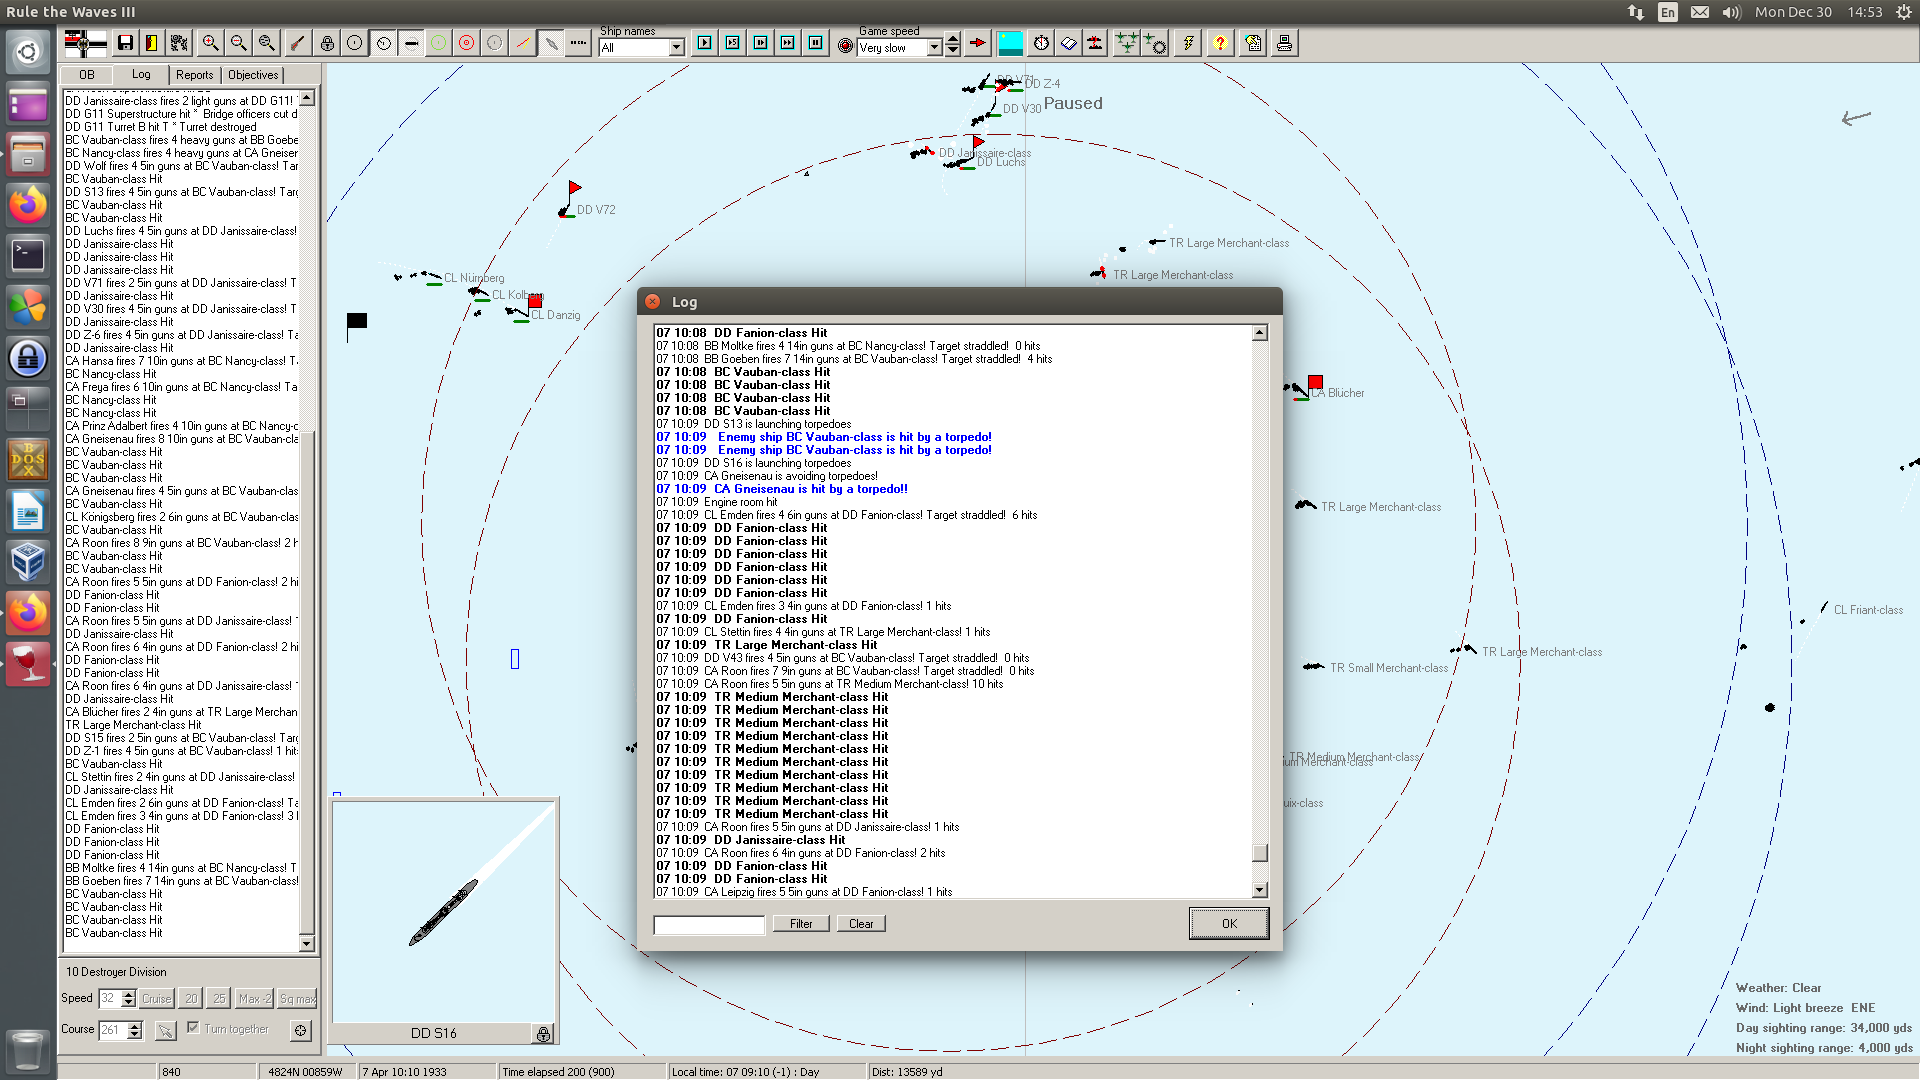Screen dimensions: 1920x1080
Task: Click the lightning bolt icon
Action: tap(1188, 43)
